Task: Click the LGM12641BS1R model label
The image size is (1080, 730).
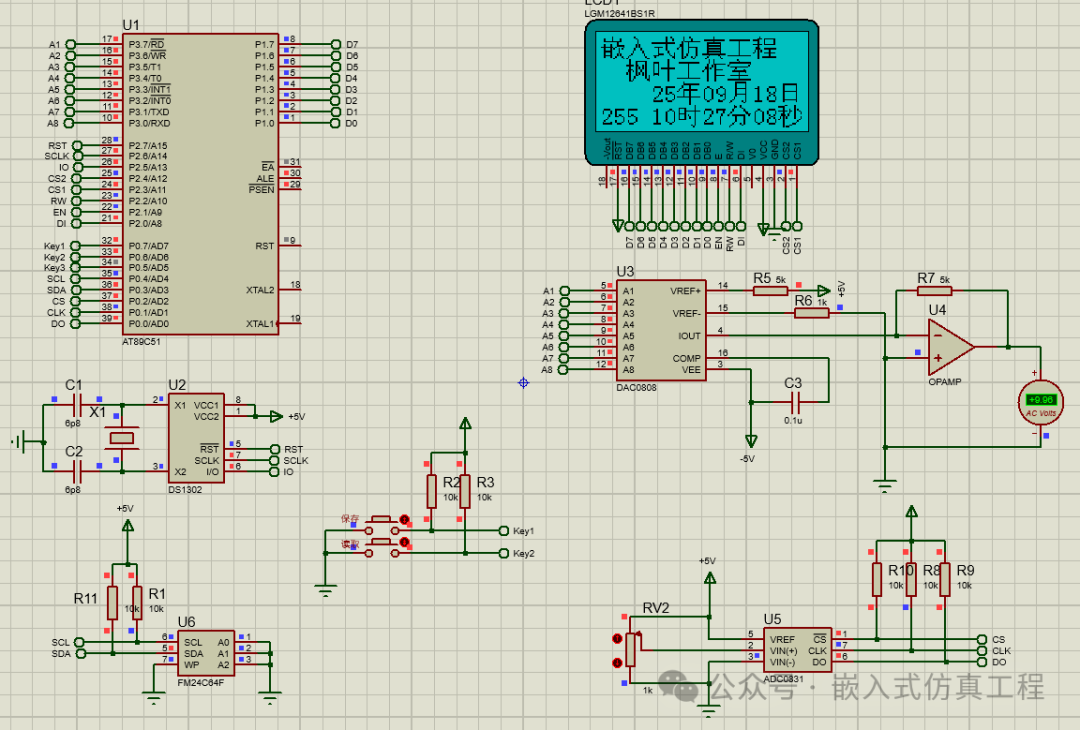Action: click(620, 14)
